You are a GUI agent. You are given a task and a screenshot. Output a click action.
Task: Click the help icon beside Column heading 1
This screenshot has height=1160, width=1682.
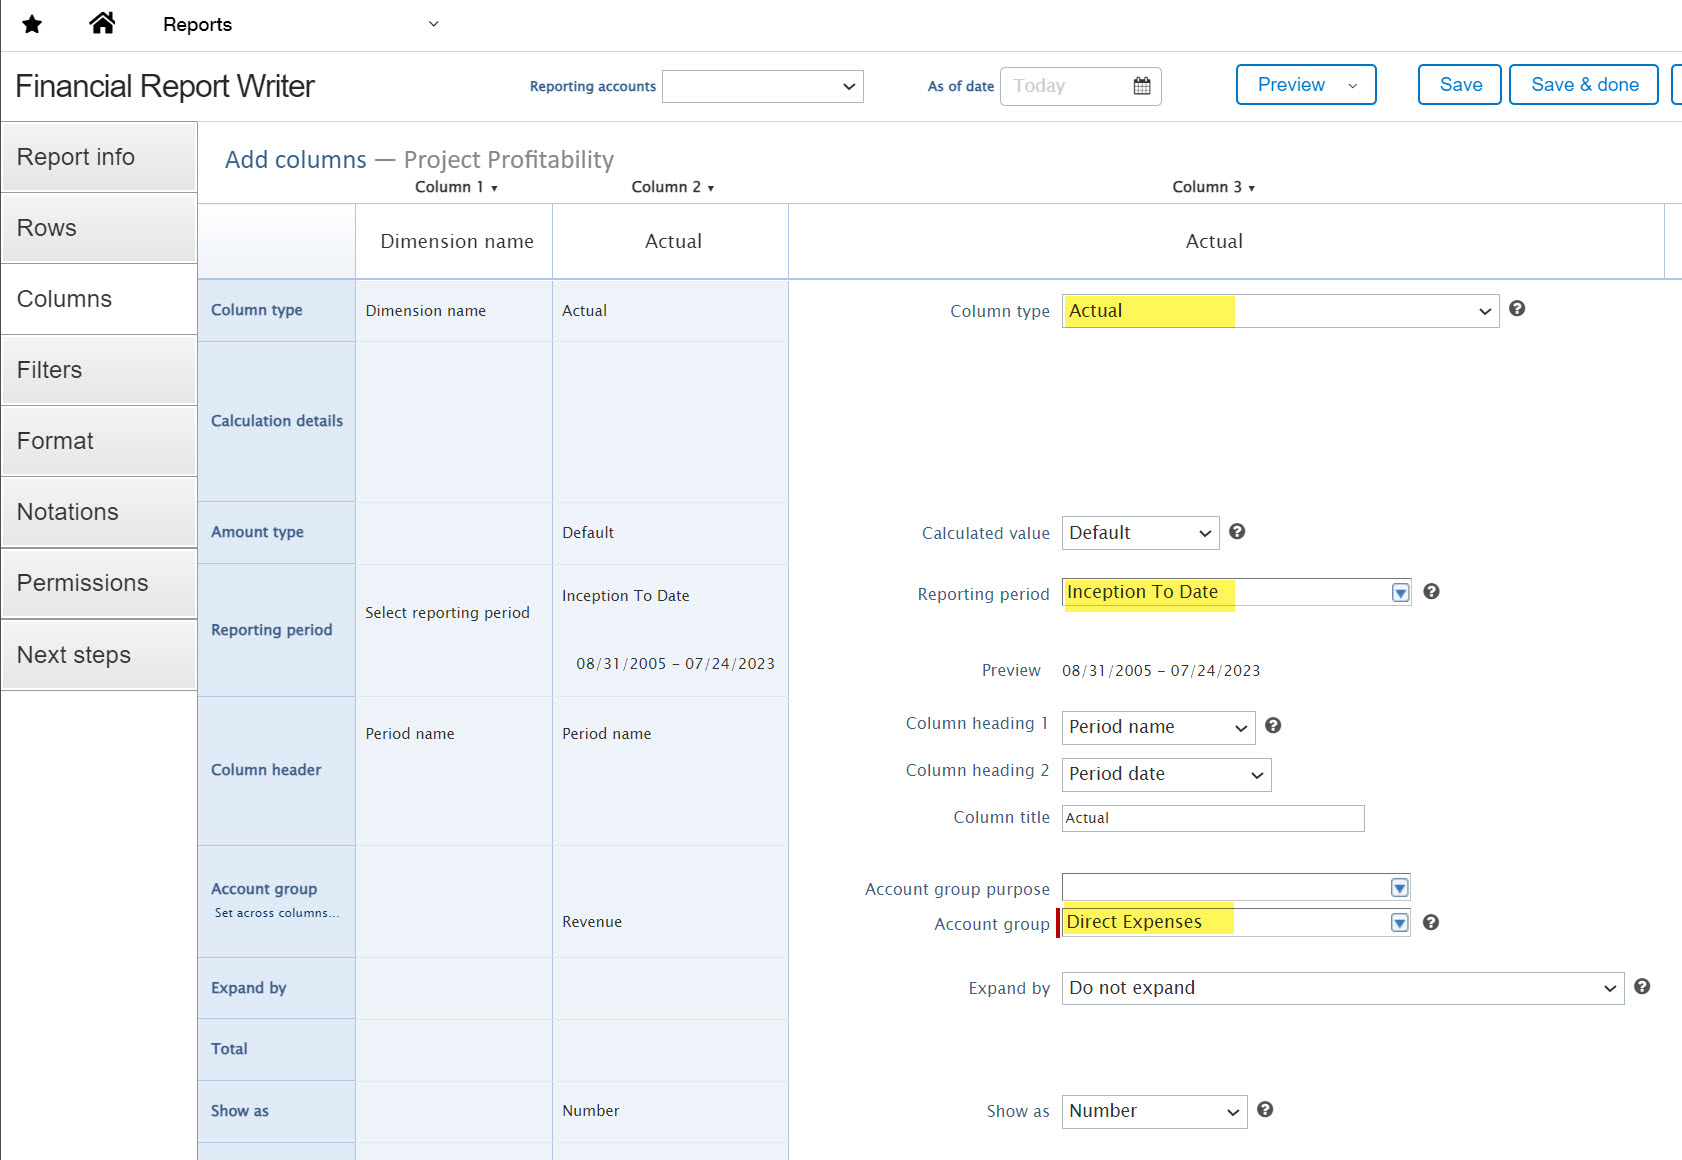point(1272,726)
